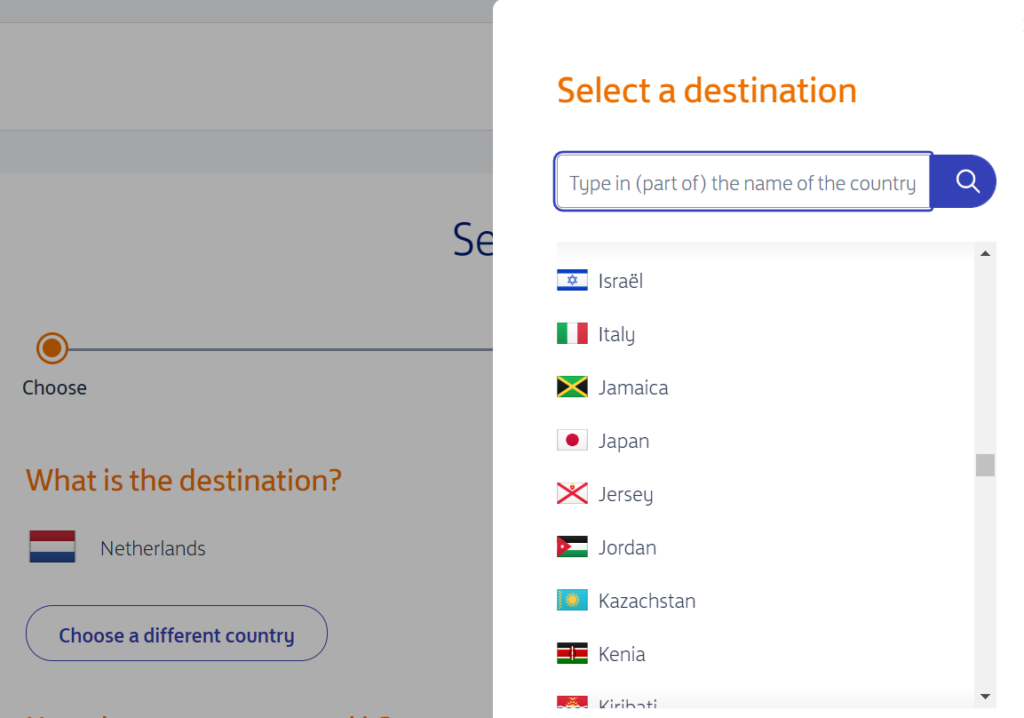Click the Kenia flag icon
This screenshot has width=1024, height=718.
572,653
